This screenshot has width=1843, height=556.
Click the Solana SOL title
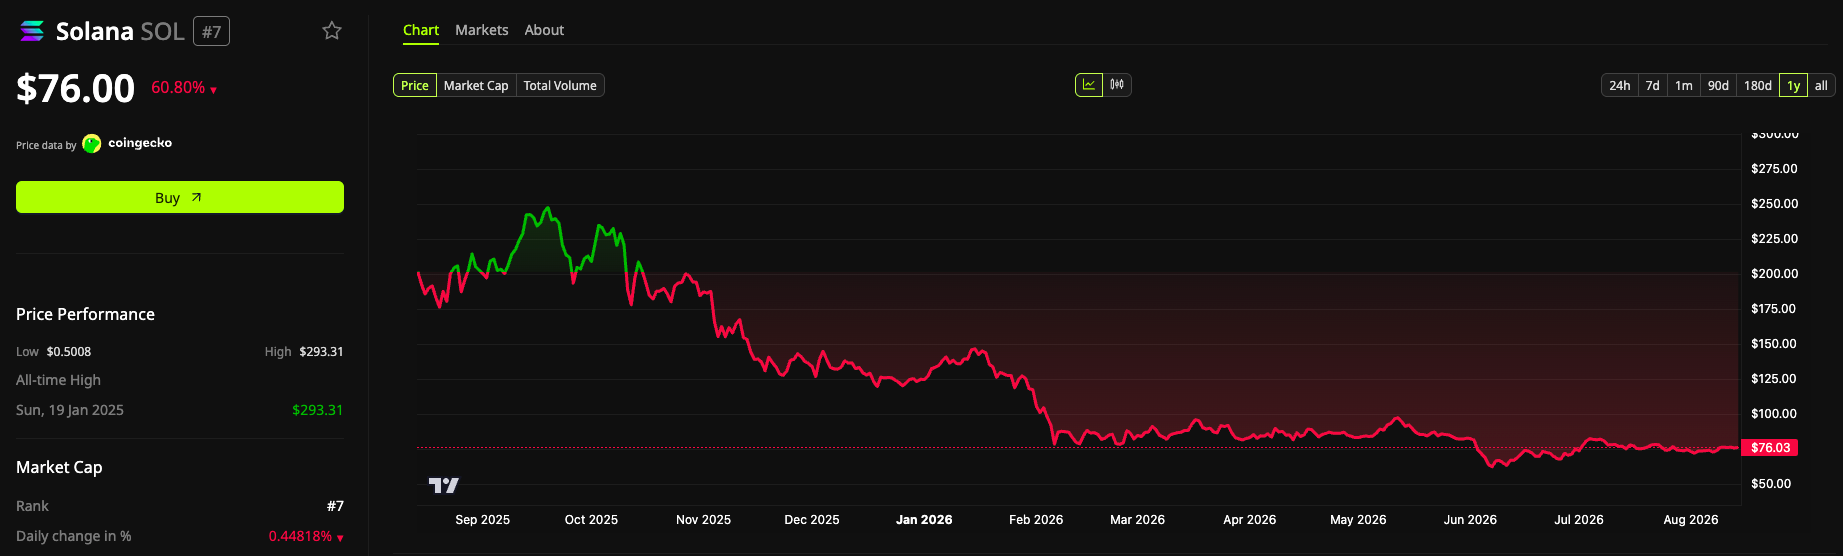point(120,32)
